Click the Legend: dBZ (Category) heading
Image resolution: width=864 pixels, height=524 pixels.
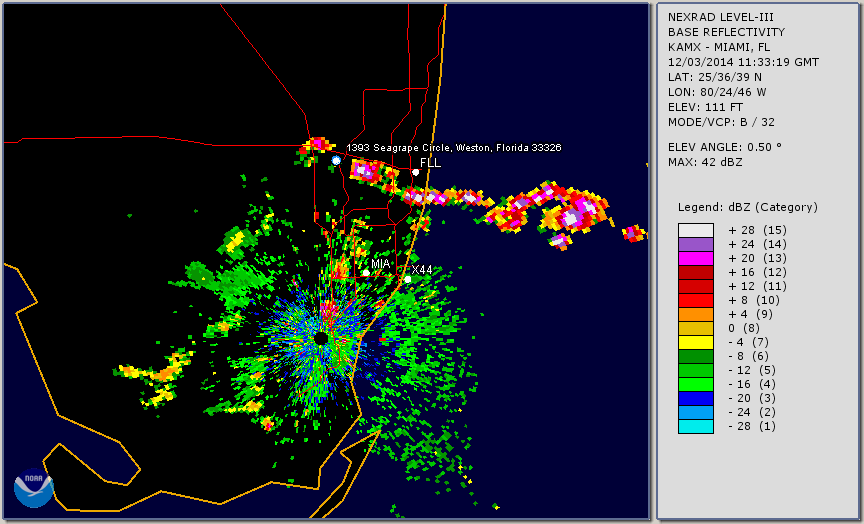[x=748, y=207]
